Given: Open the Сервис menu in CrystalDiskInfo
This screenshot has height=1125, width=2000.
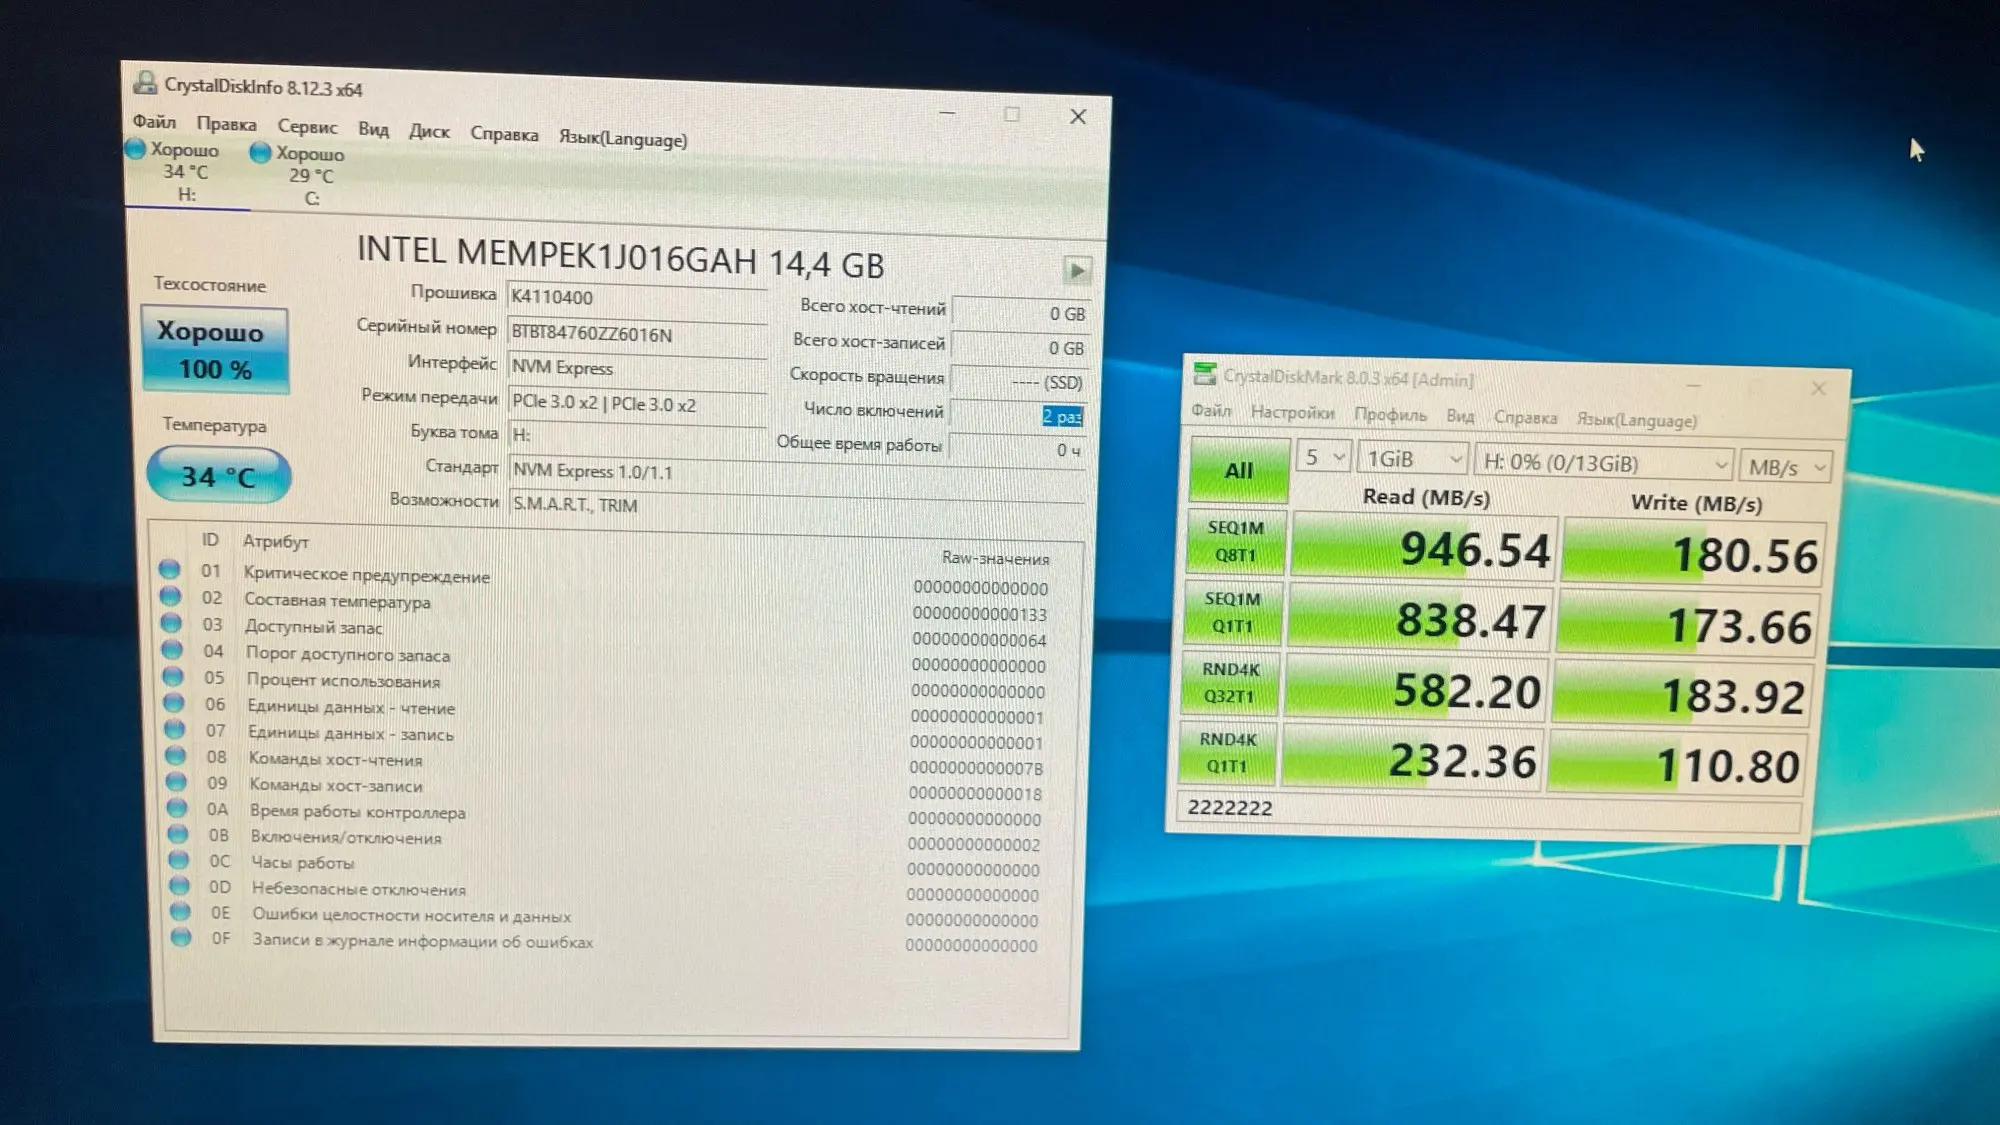Looking at the screenshot, I should tap(307, 127).
